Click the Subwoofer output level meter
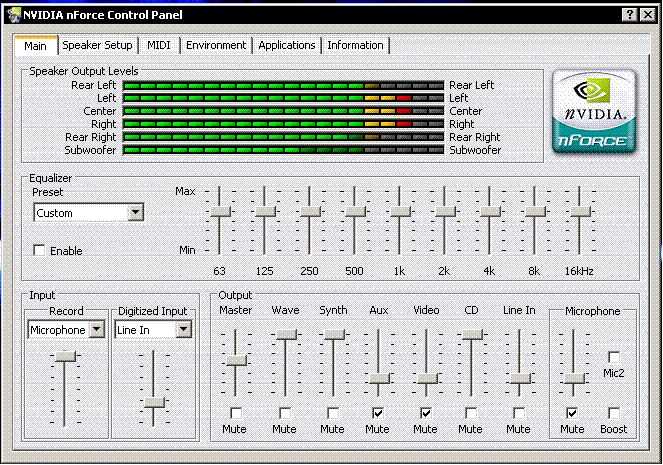Image resolution: width=663 pixels, height=465 pixels. tap(283, 150)
